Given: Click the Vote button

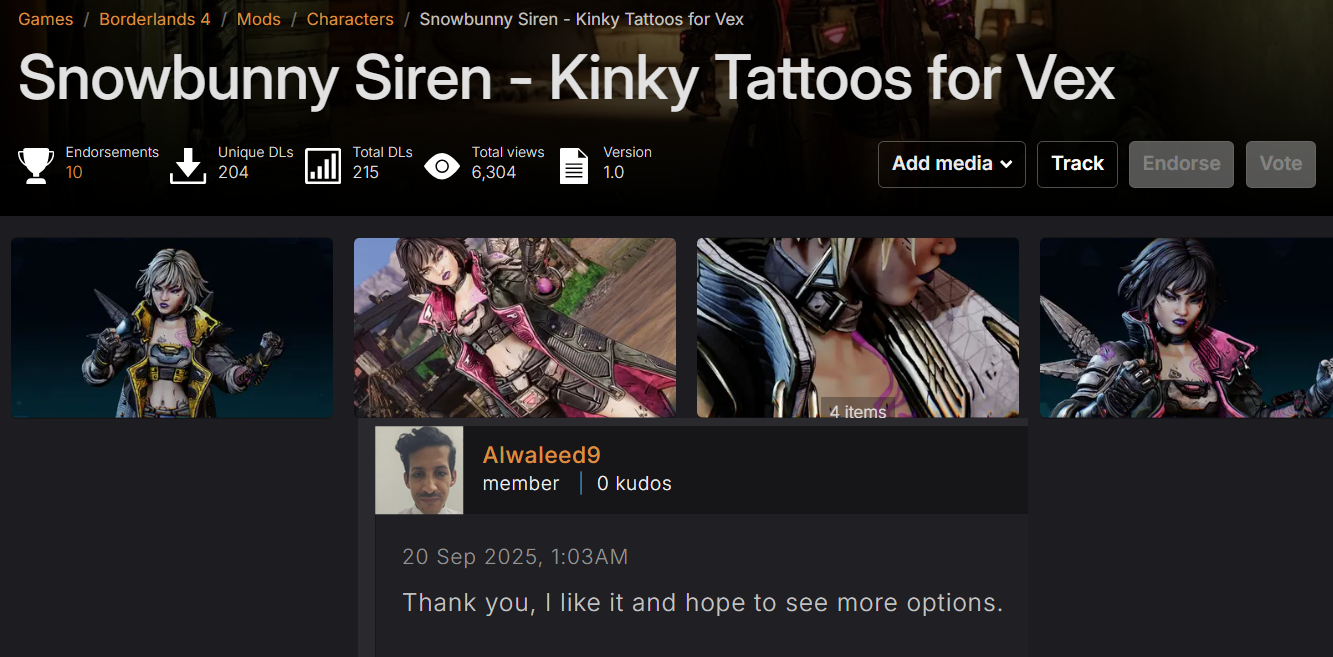Looking at the screenshot, I should click(x=1281, y=164).
